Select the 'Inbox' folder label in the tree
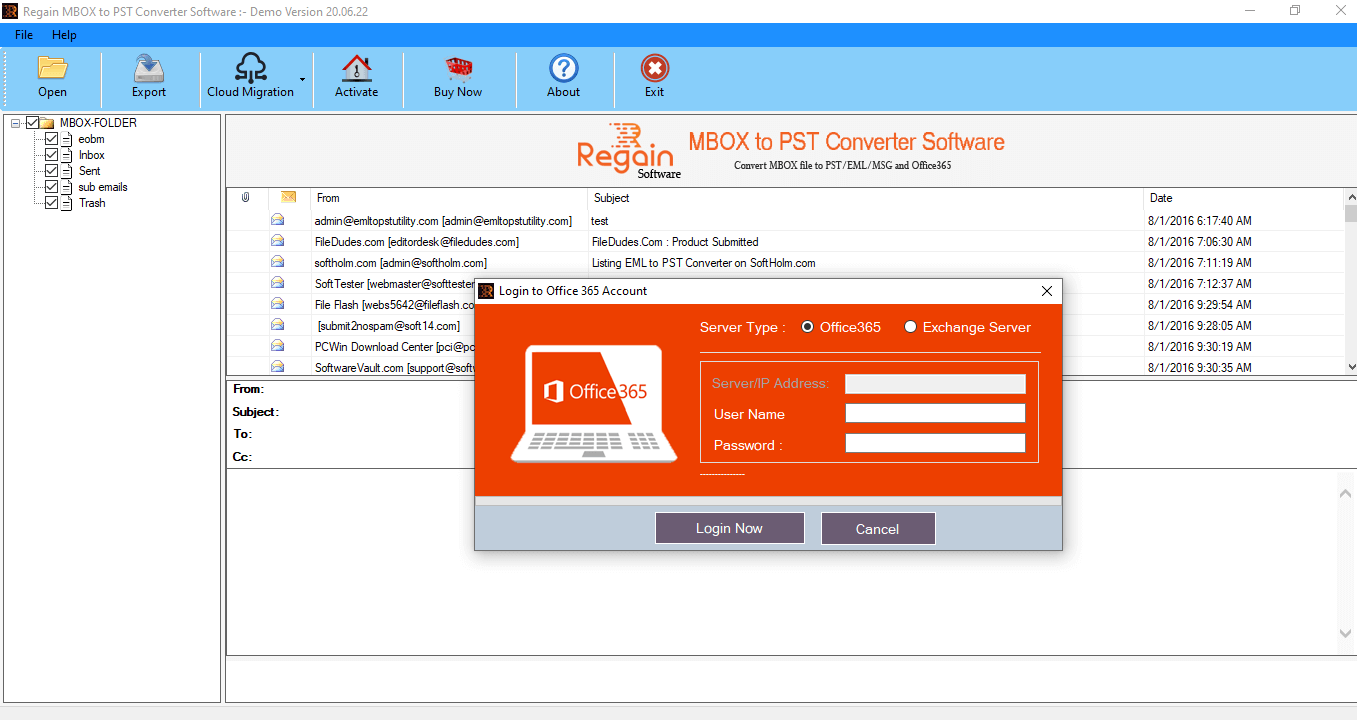The width and height of the screenshot is (1357, 720). click(x=92, y=155)
